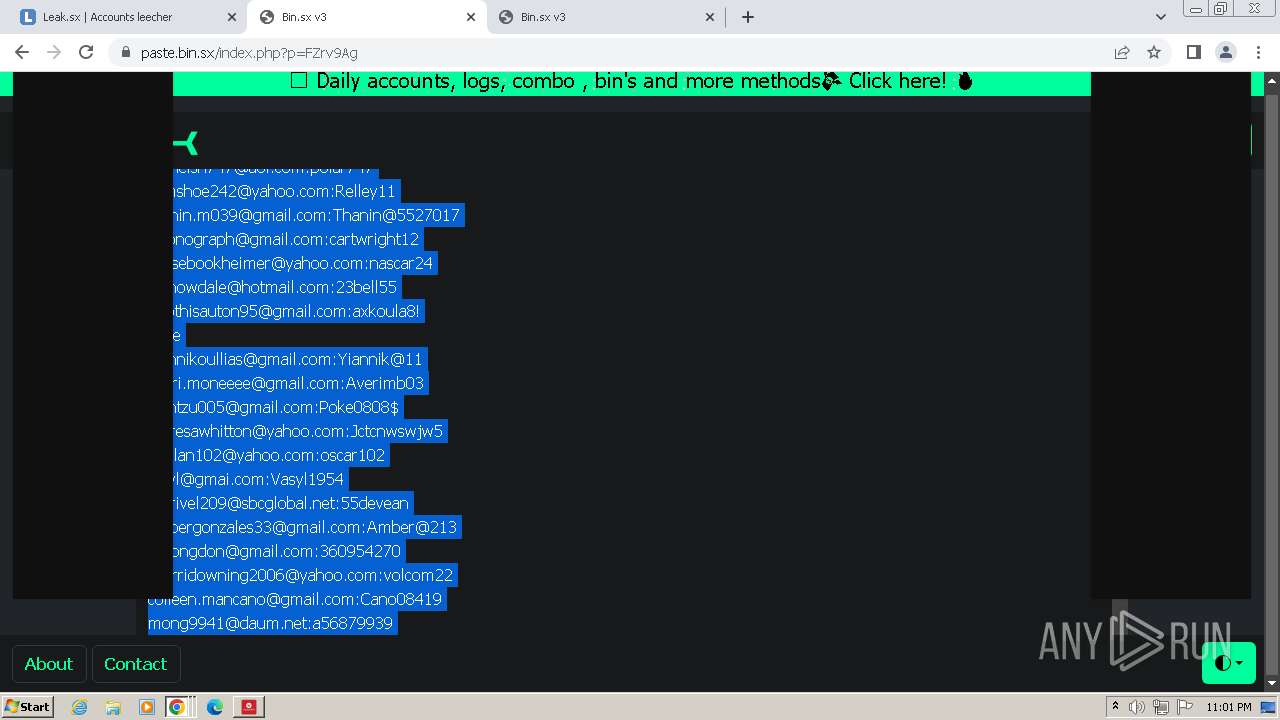Select the active Bin.sx v3 tab
1280x720 pixels.
[x=367, y=17]
